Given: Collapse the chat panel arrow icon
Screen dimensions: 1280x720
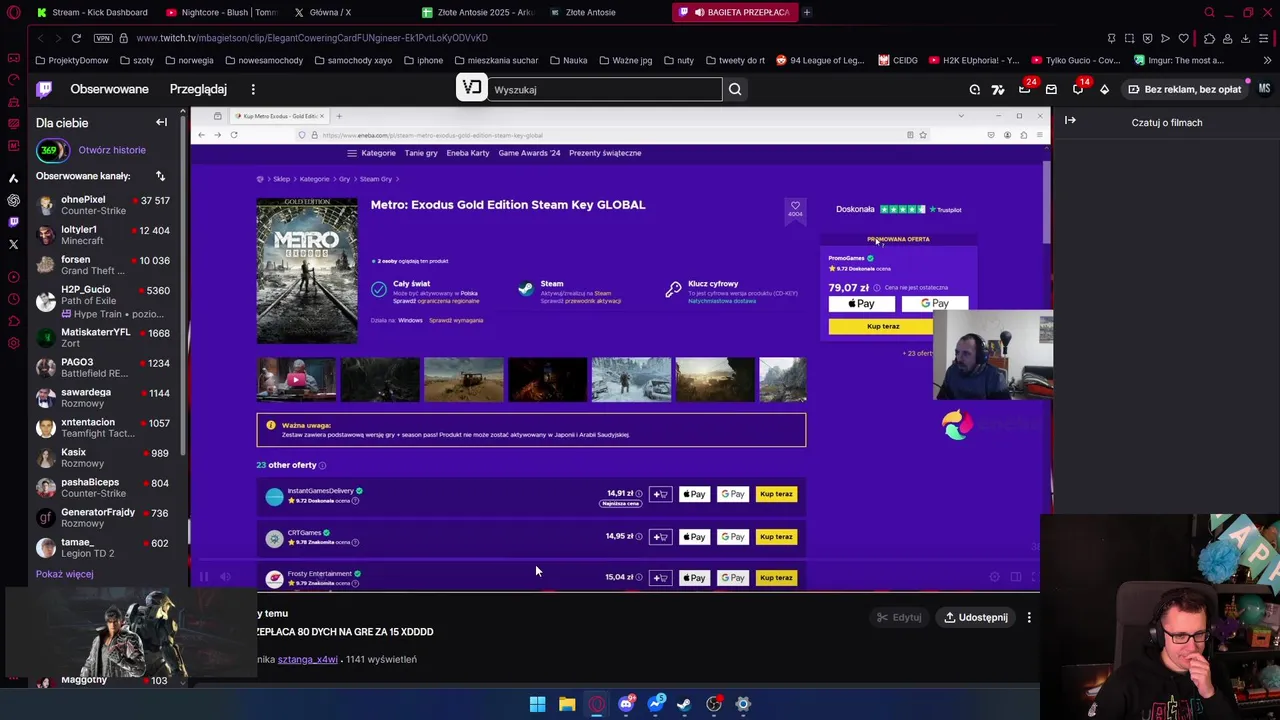Looking at the screenshot, I should pos(1070,121).
